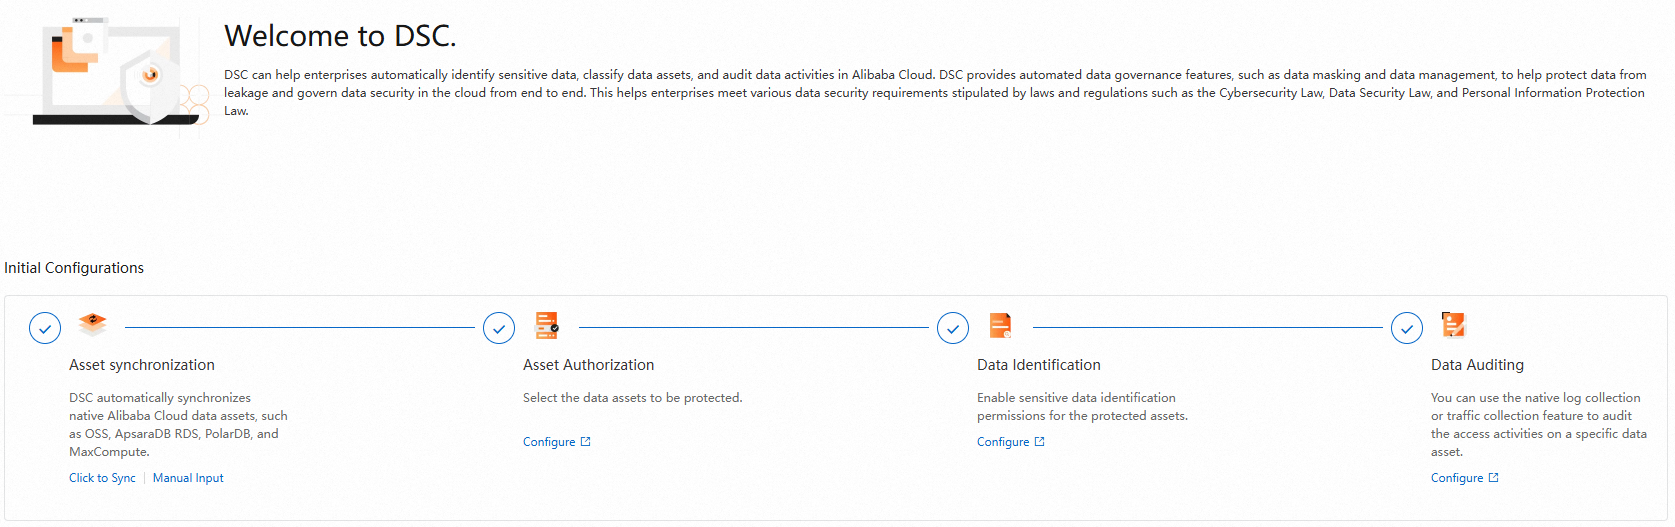Open the Manual Input link
The width and height of the screenshot is (1675, 527).
click(x=188, y=478)
